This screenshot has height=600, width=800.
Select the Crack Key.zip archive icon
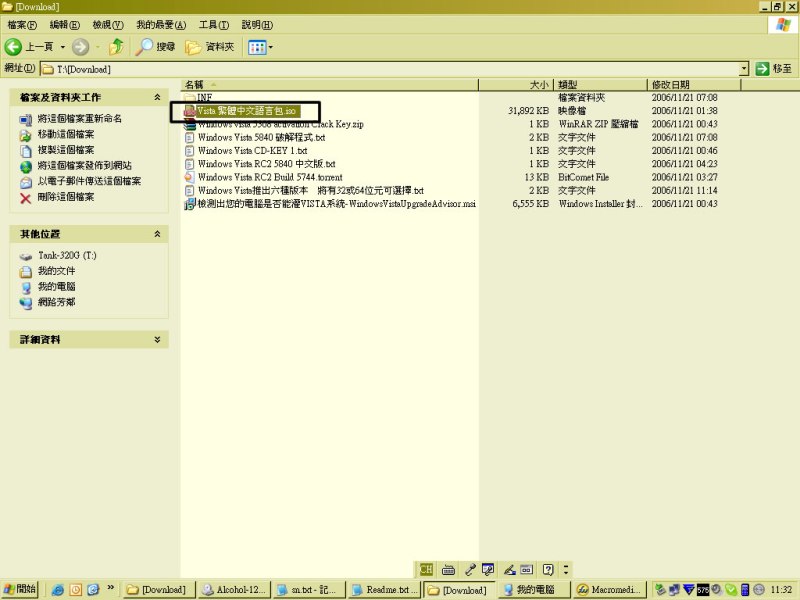190,124
